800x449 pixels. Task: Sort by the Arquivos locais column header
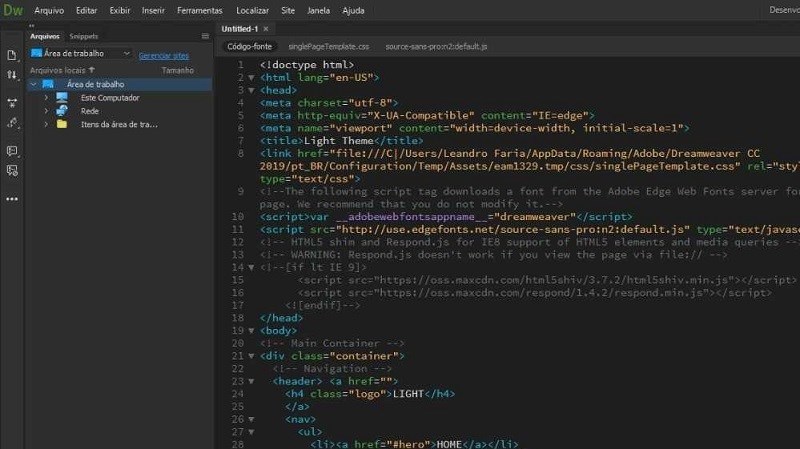58,70
